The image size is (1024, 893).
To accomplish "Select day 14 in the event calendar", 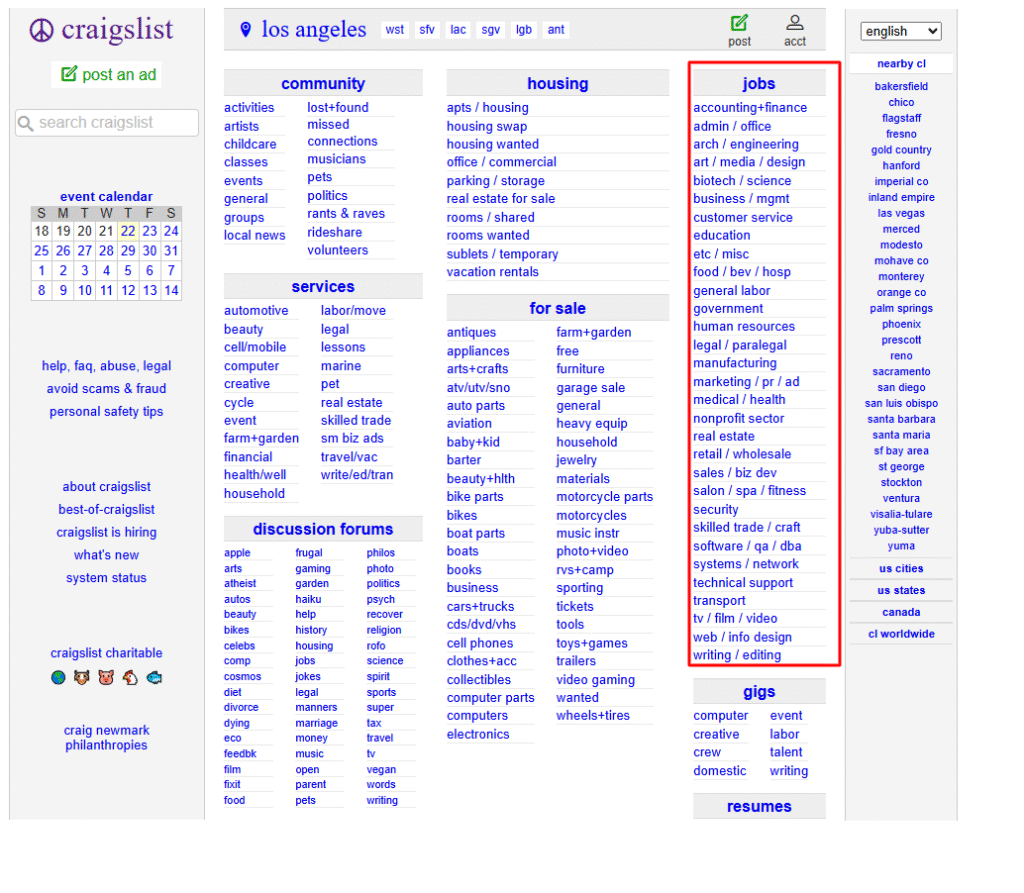I will click(171, 291).
